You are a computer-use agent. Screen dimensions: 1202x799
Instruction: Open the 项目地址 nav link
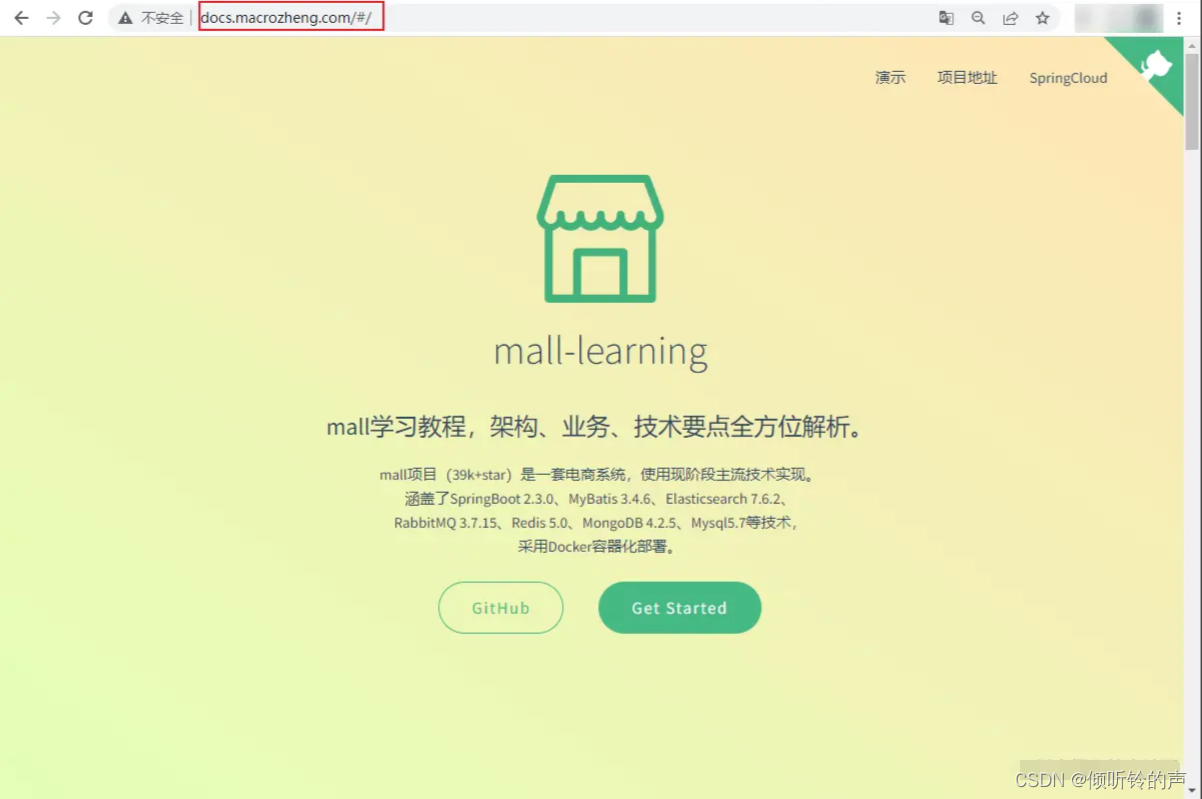[x=967, y=78]
